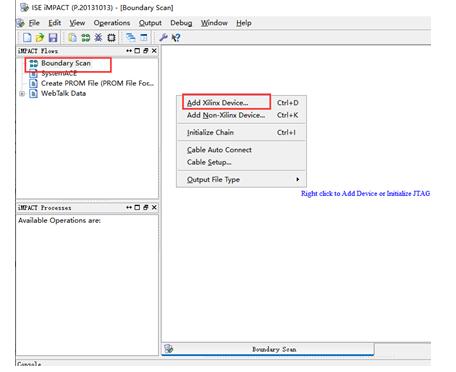Open Output File Type submenu arrow
The height and width of the screenshot is (372, 456).
[298, 179]
